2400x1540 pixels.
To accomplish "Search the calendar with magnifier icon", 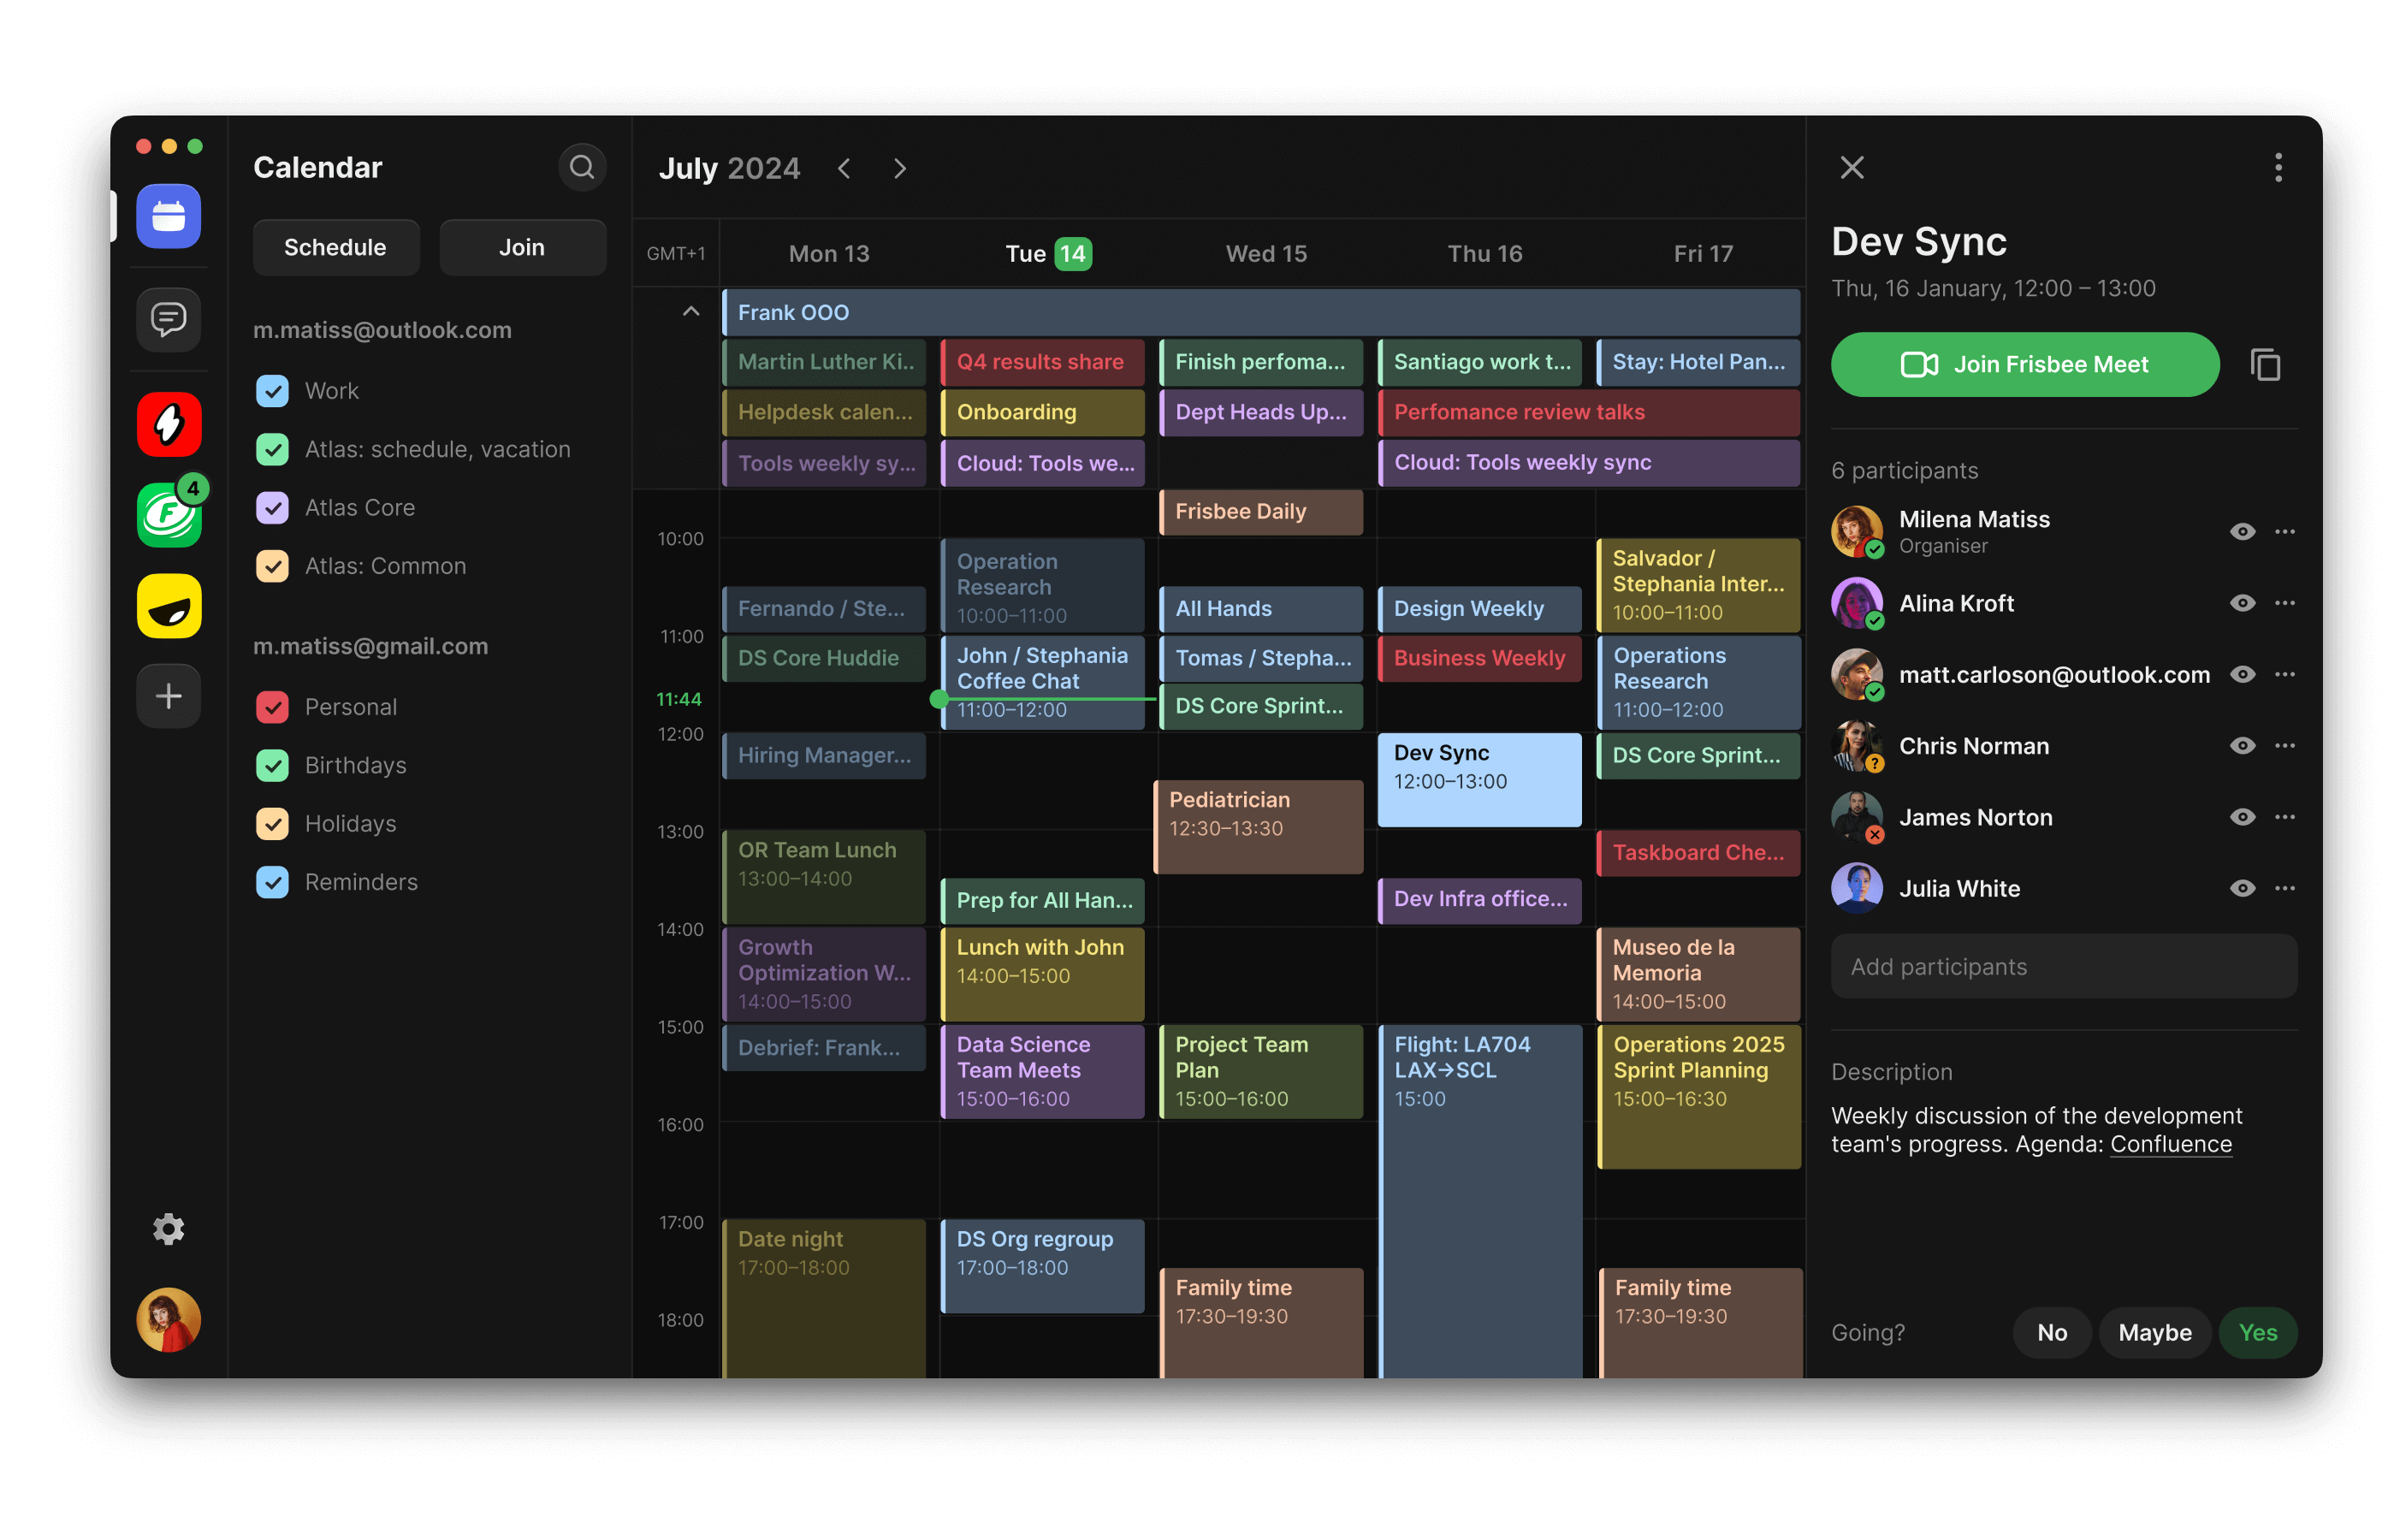I will (581, 167).
